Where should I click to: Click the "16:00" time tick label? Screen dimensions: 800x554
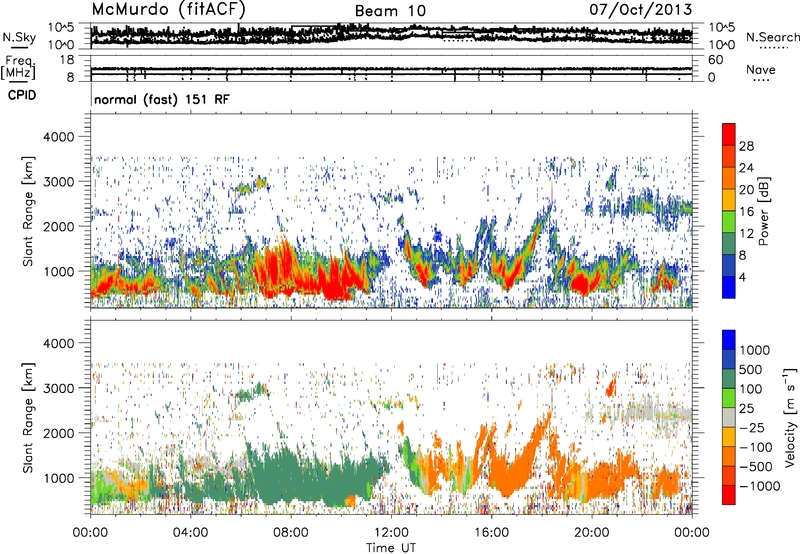[491, 533]
